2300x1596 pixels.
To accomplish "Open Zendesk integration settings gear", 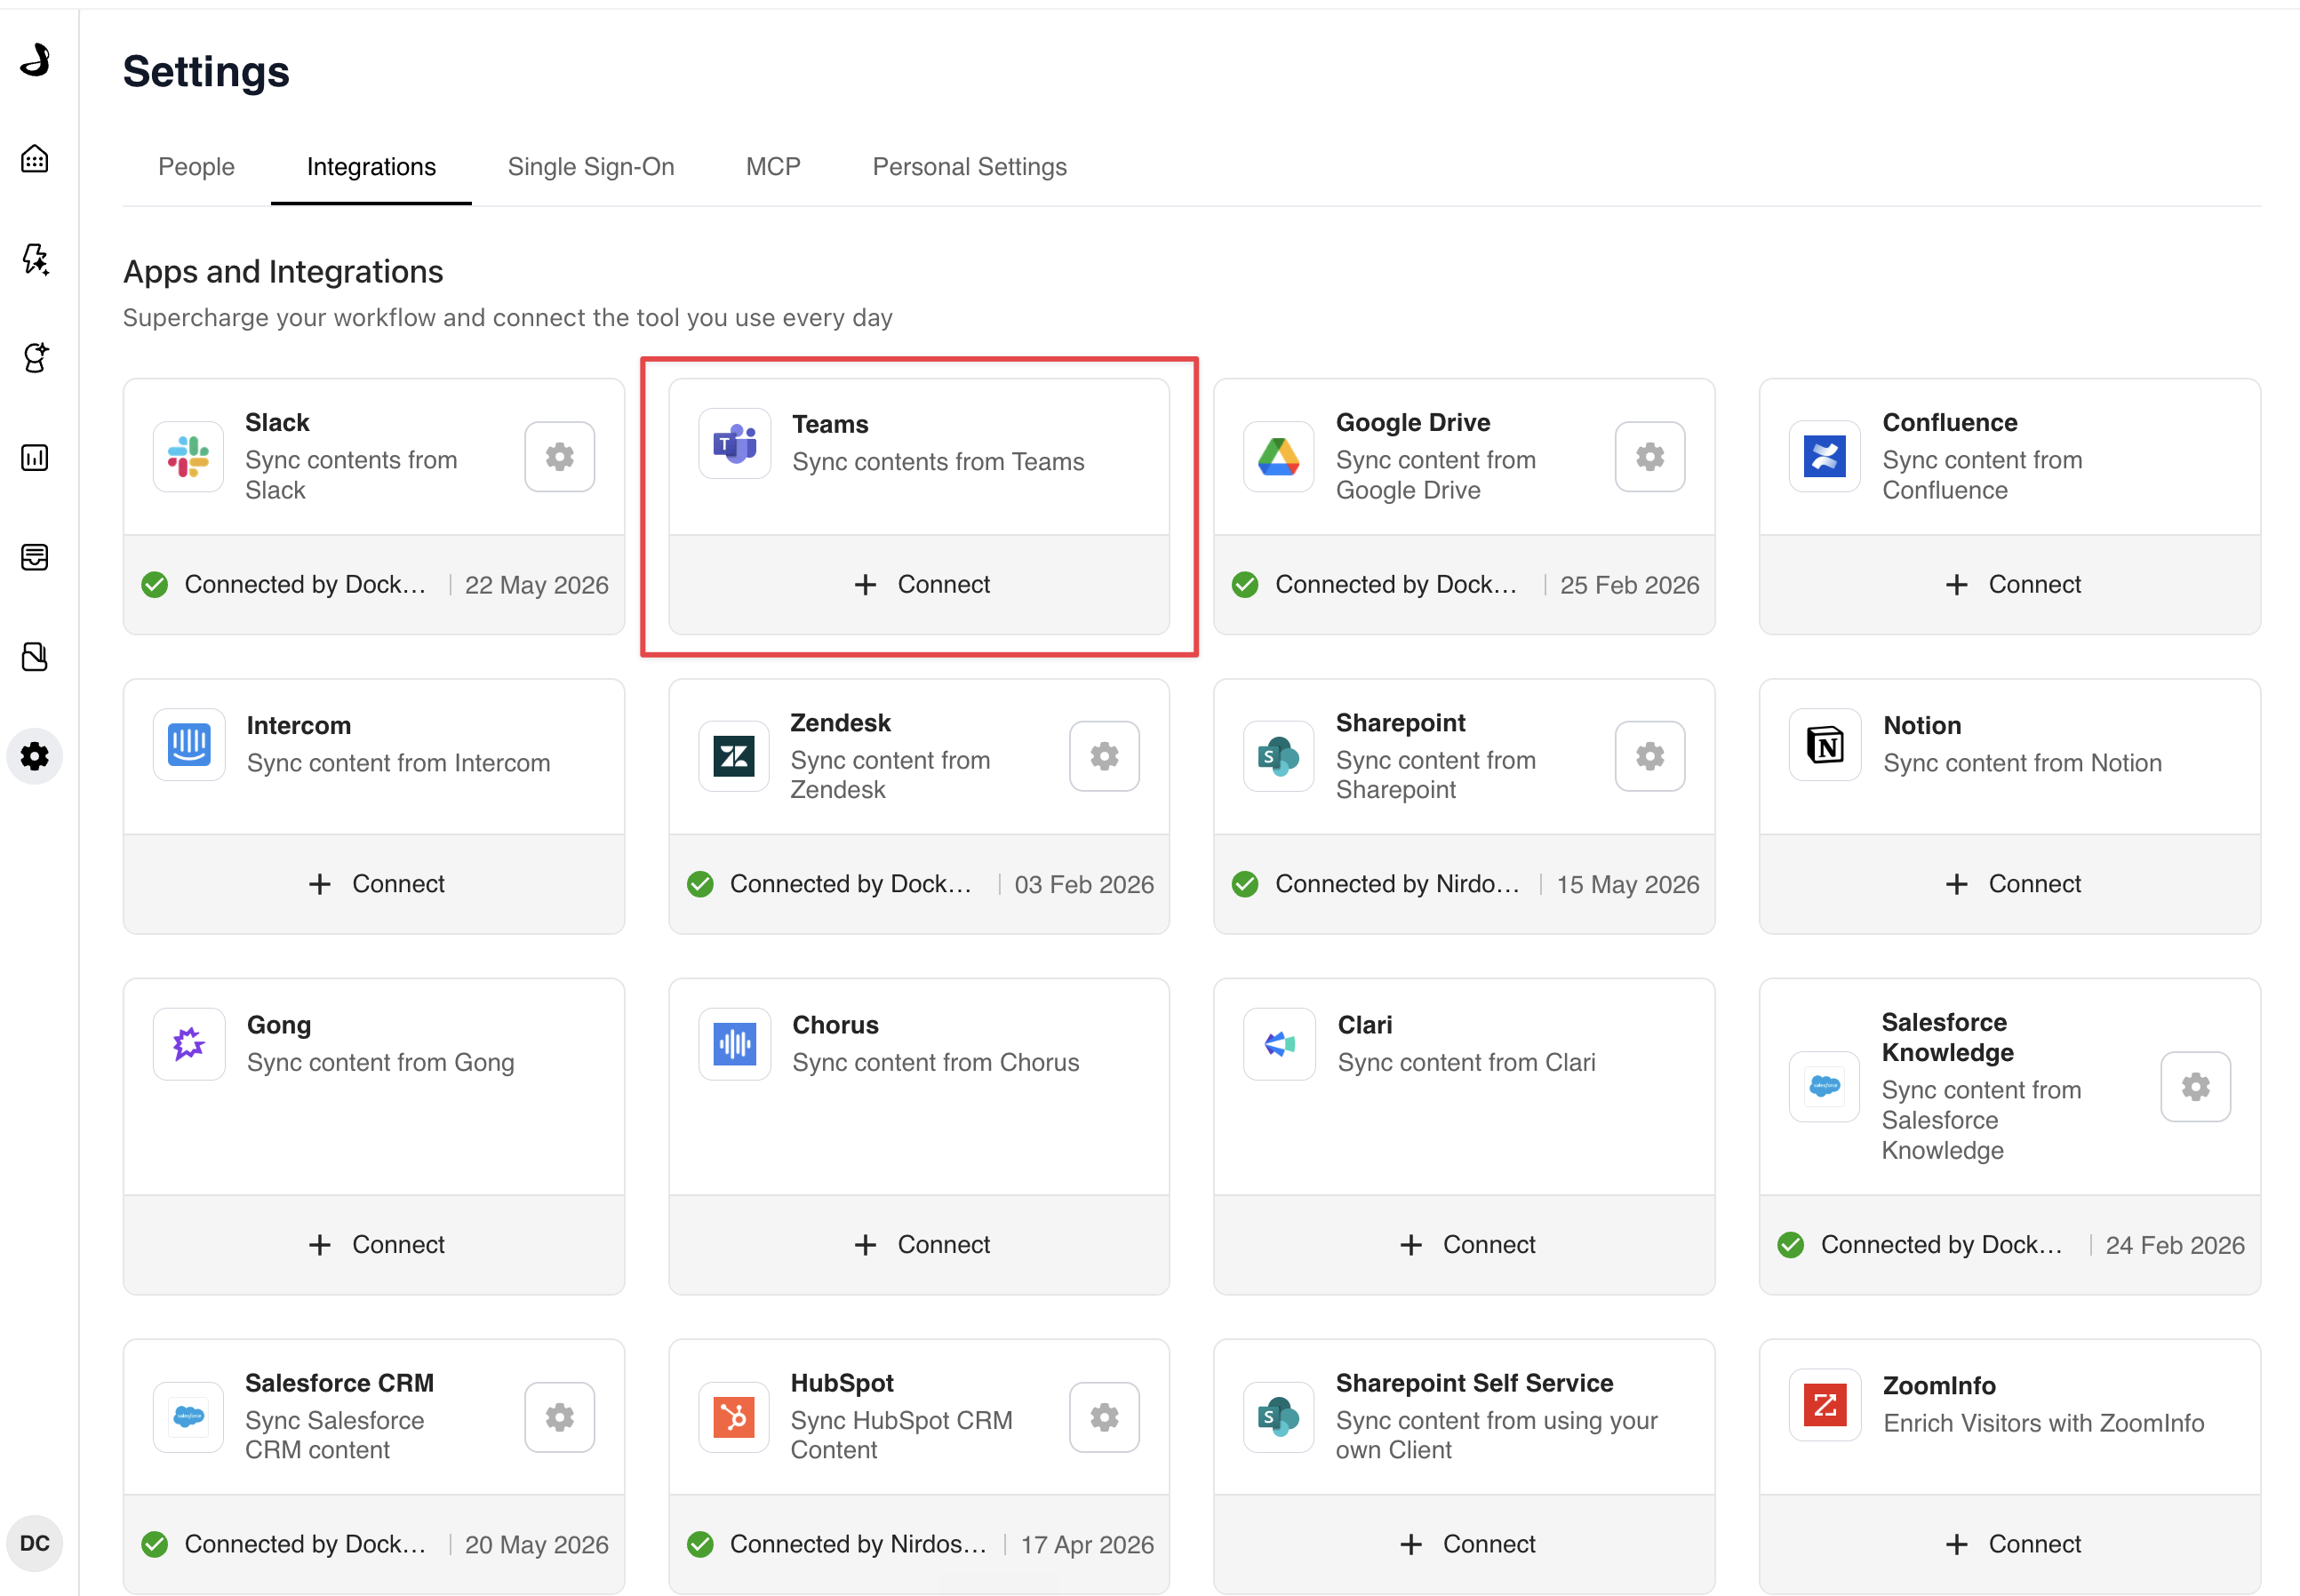I will tap(1104, 756).
